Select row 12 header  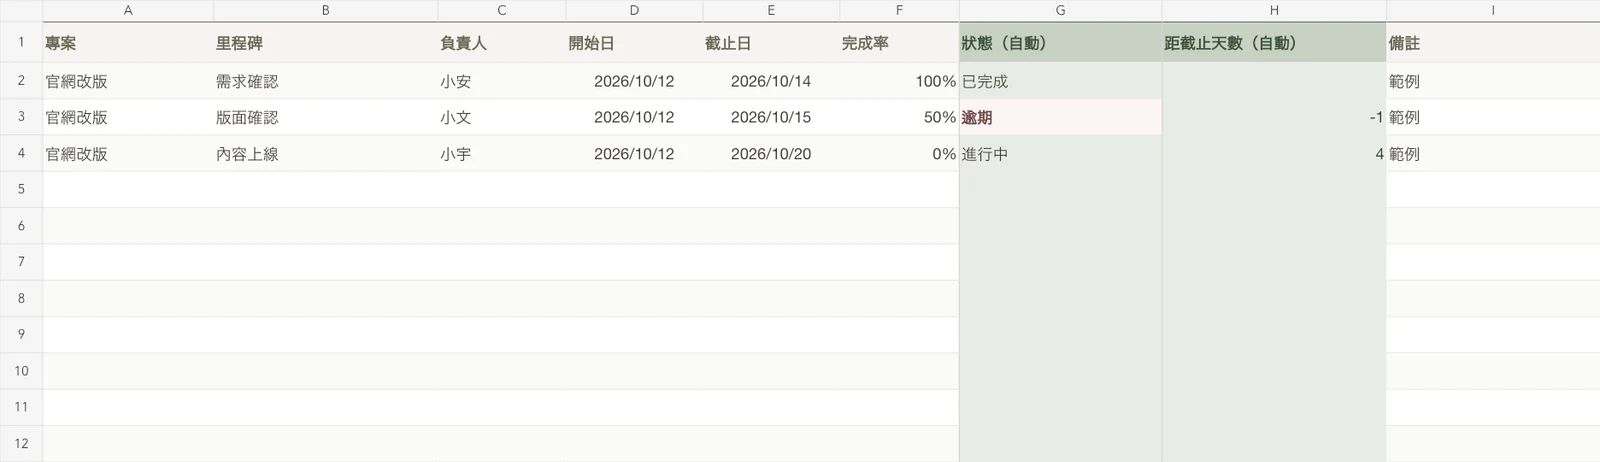(x=21, y=443)
